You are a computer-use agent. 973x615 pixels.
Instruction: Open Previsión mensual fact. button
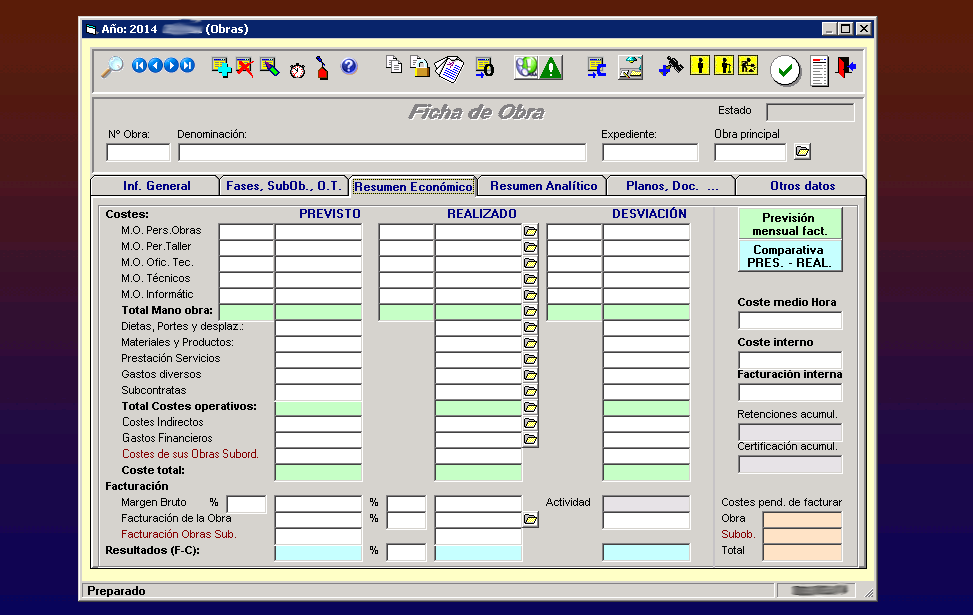click(x=790, y=224)
